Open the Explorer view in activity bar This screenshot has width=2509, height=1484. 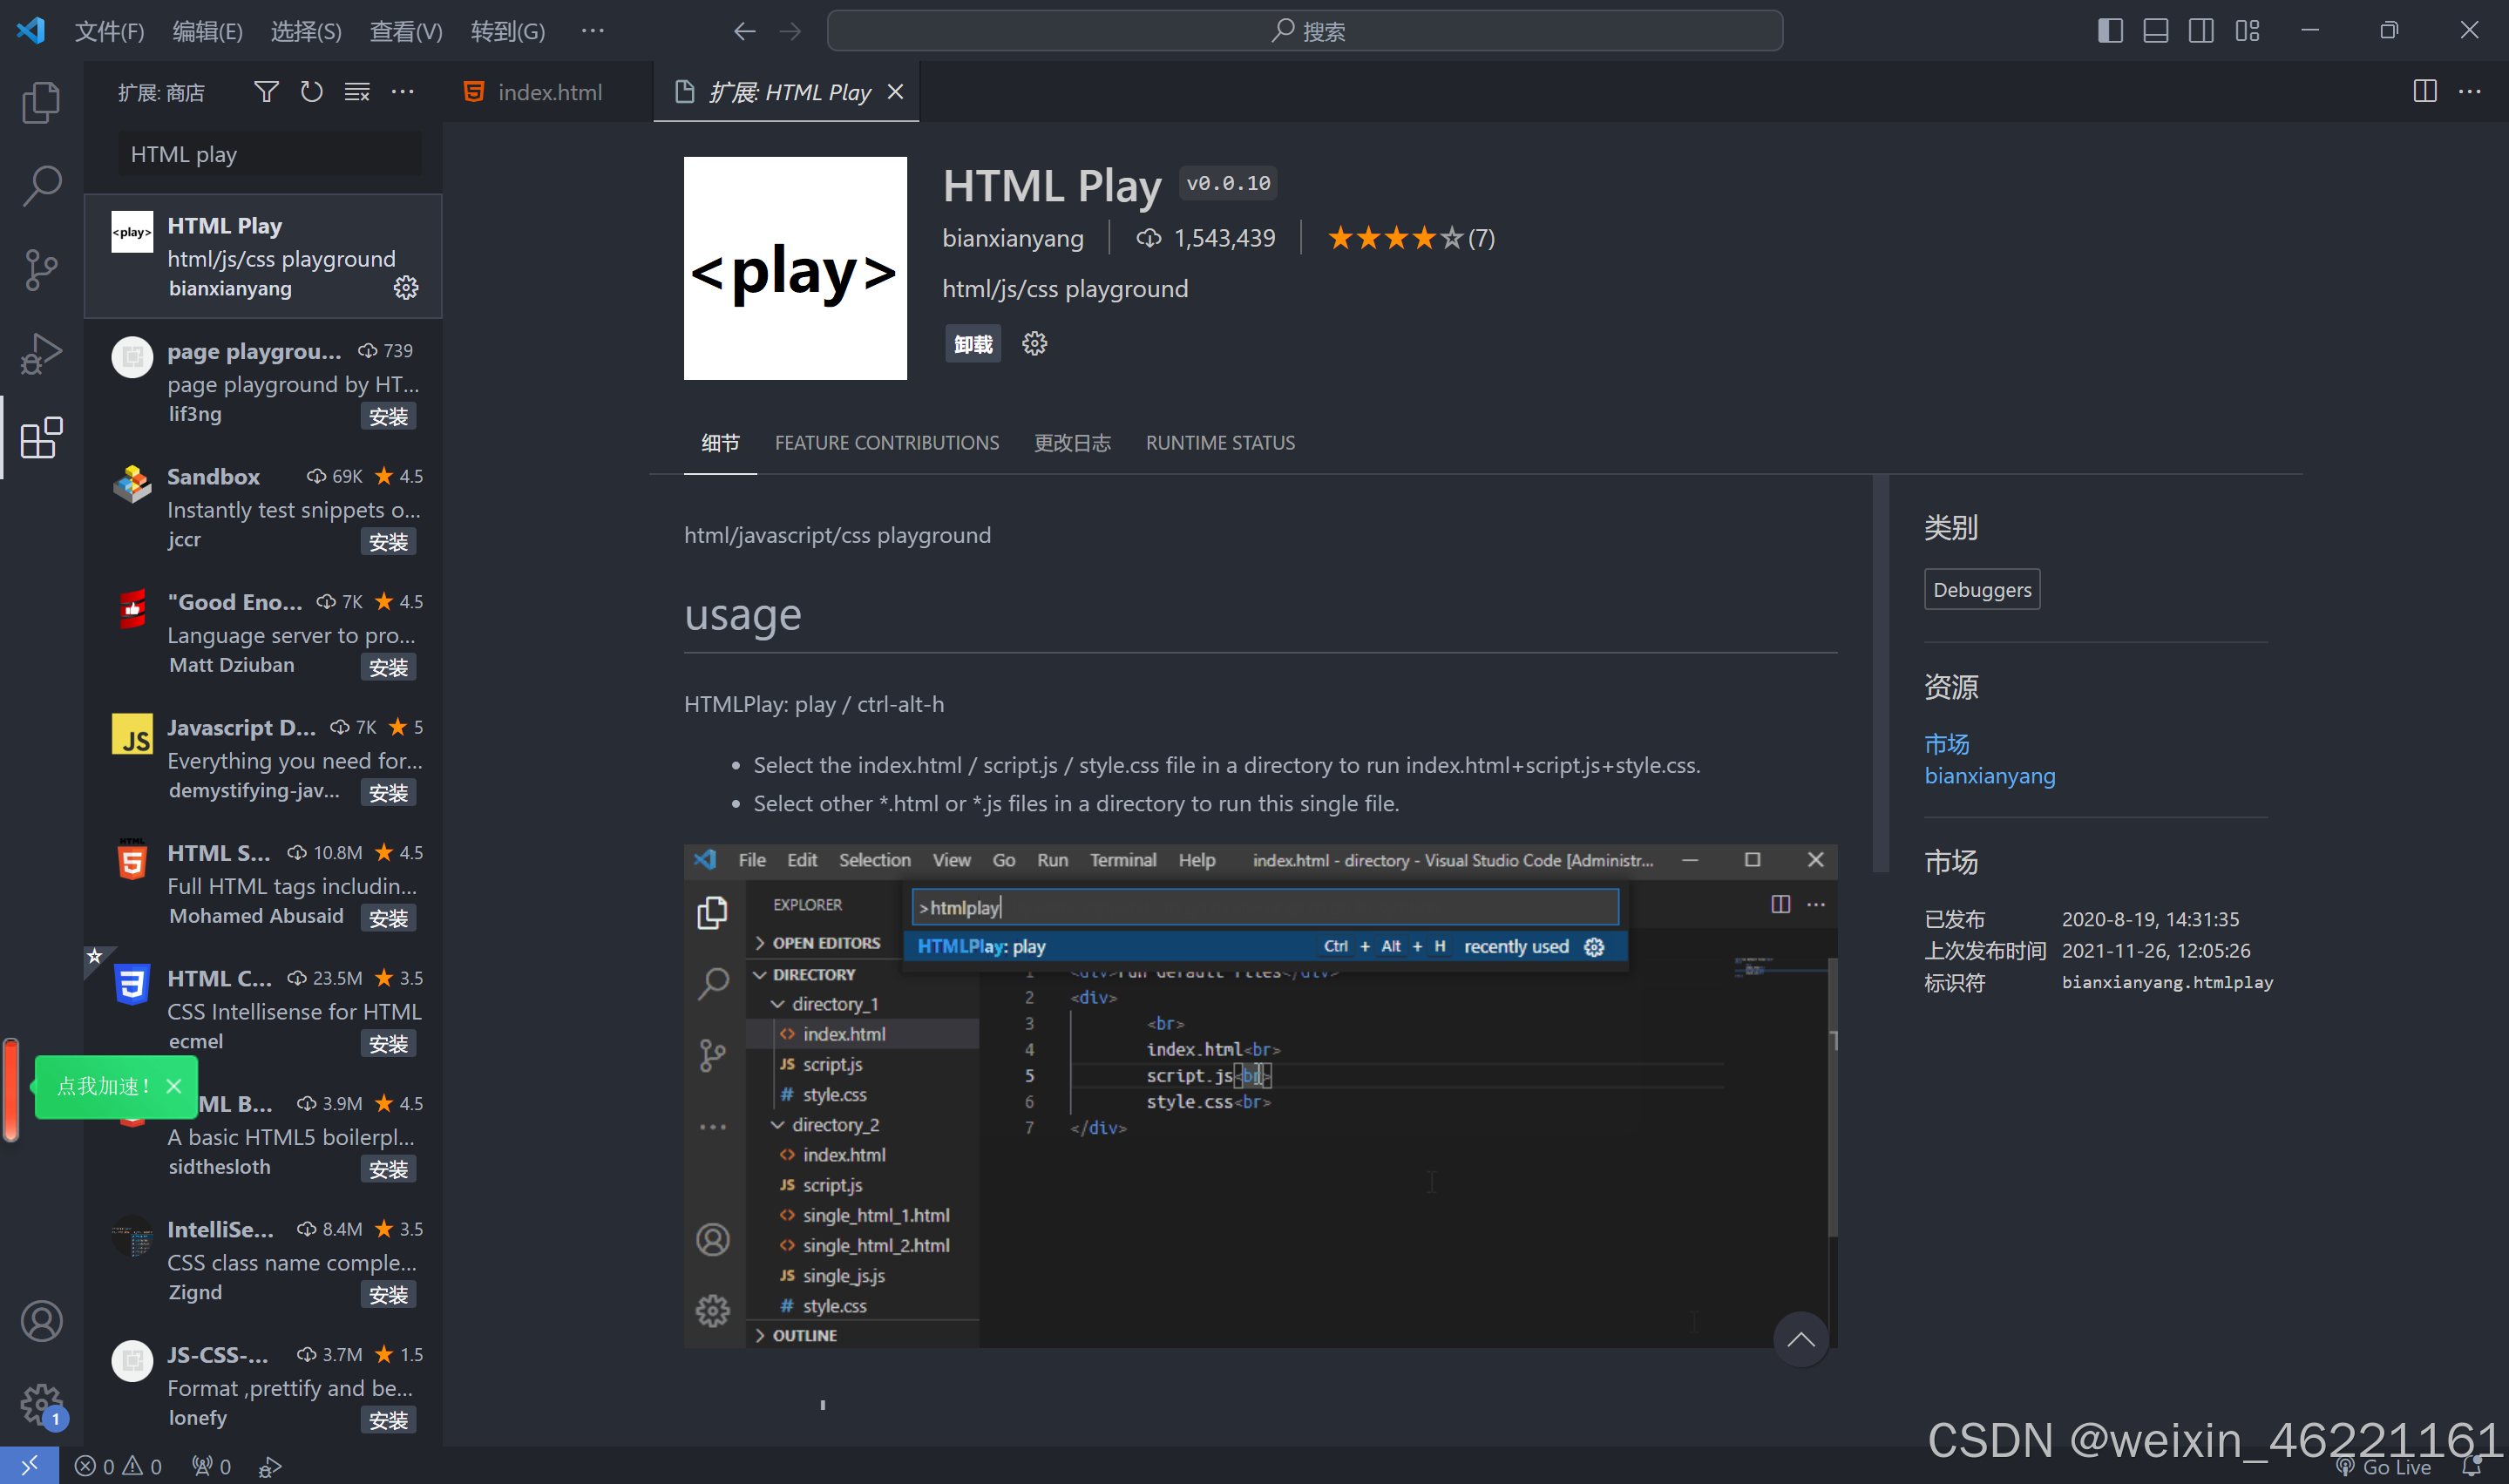[x=41, y=101]
